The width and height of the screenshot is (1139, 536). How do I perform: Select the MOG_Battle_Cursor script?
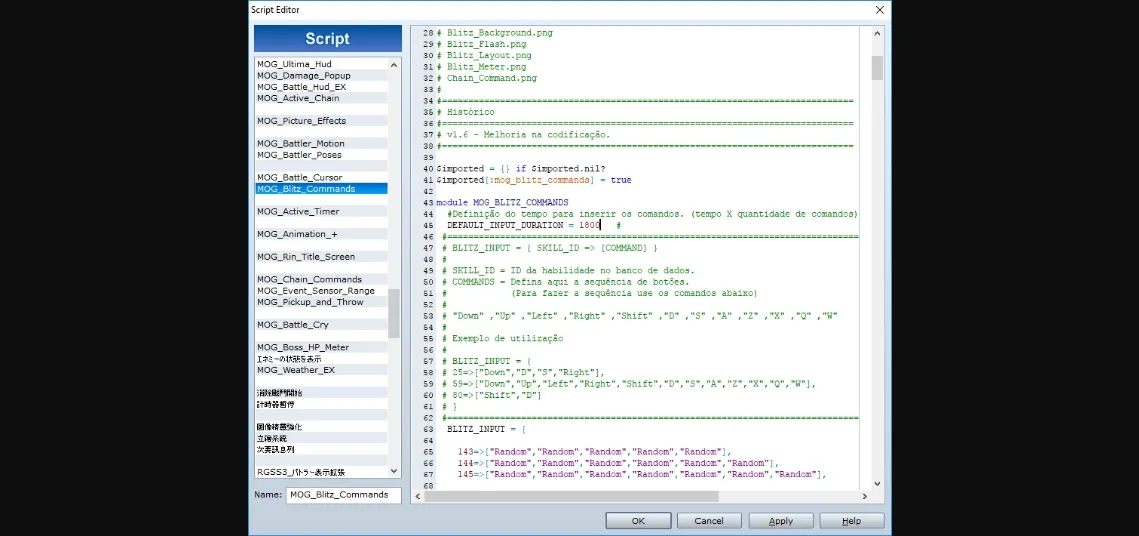[x=299, y=177]
